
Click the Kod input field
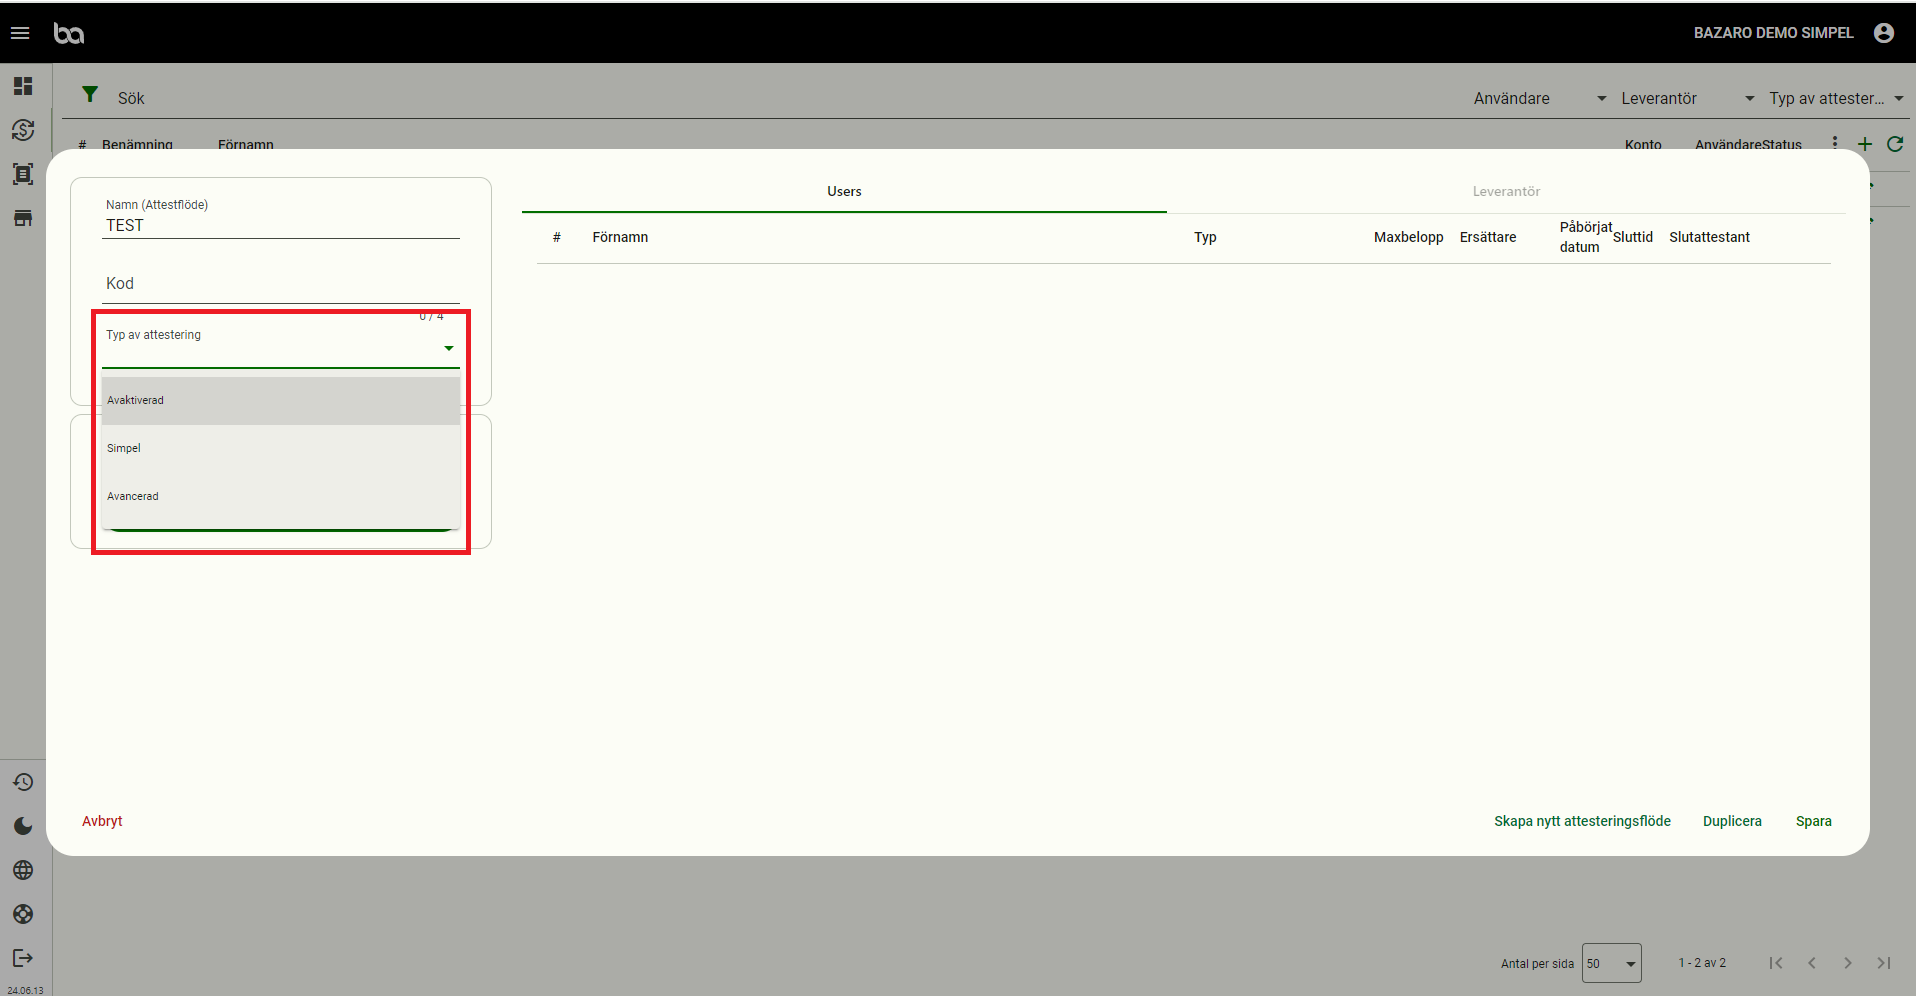[281, 283]
